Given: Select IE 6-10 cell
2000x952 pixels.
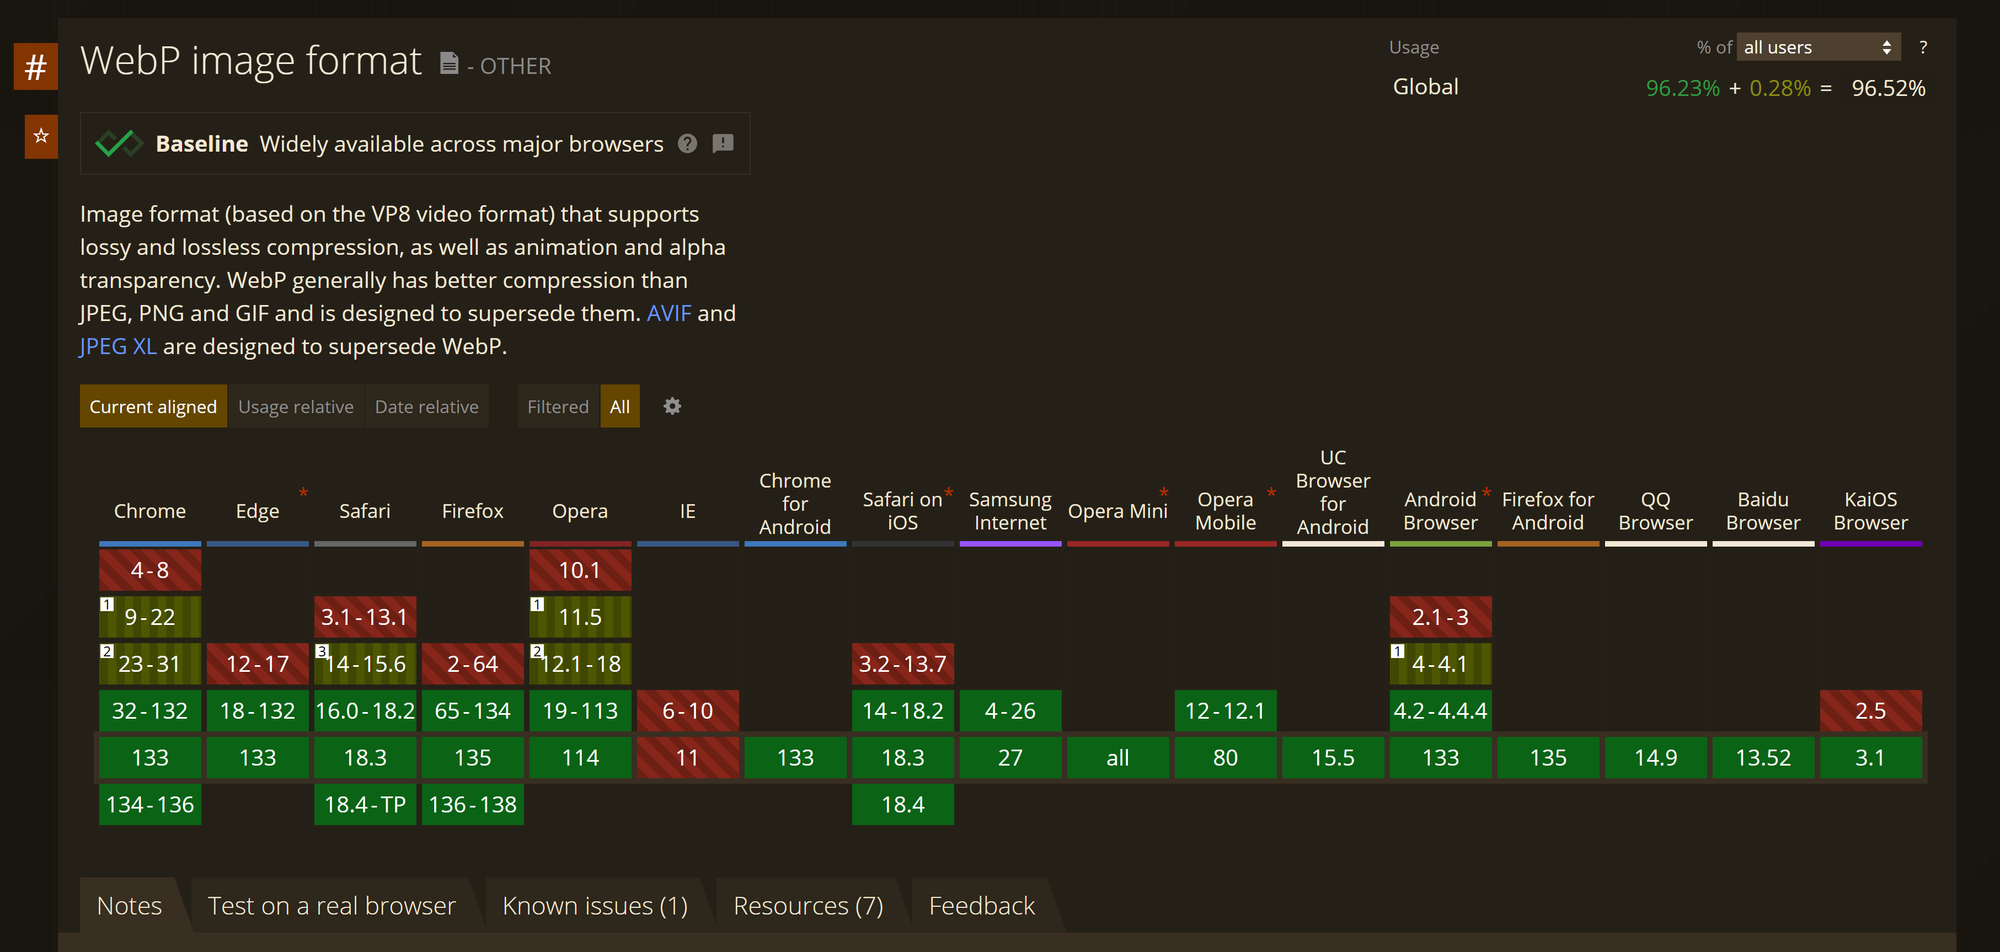Looking at the screenshot, I should tap(688, 711).
